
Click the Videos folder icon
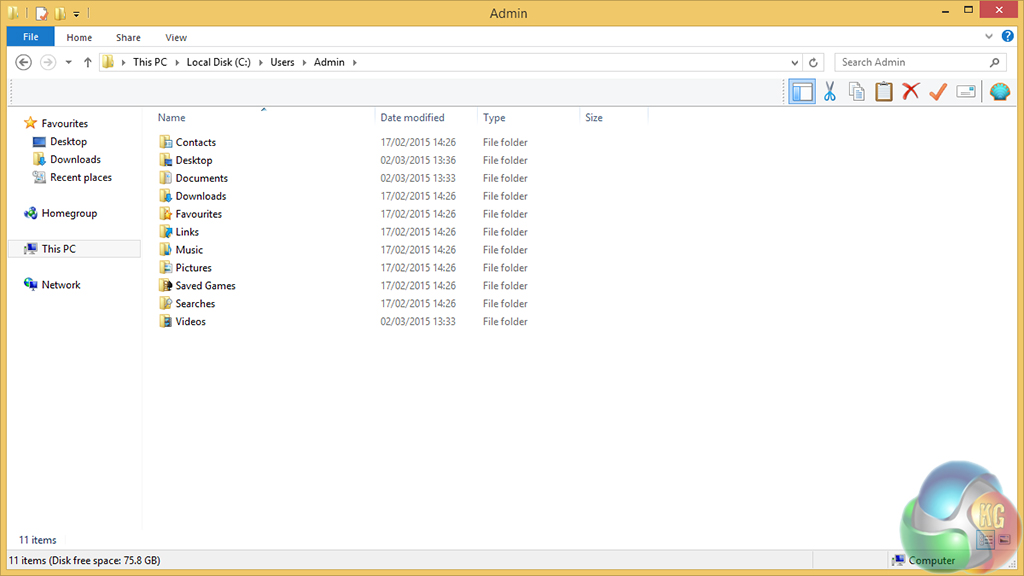tap(166, 321)
